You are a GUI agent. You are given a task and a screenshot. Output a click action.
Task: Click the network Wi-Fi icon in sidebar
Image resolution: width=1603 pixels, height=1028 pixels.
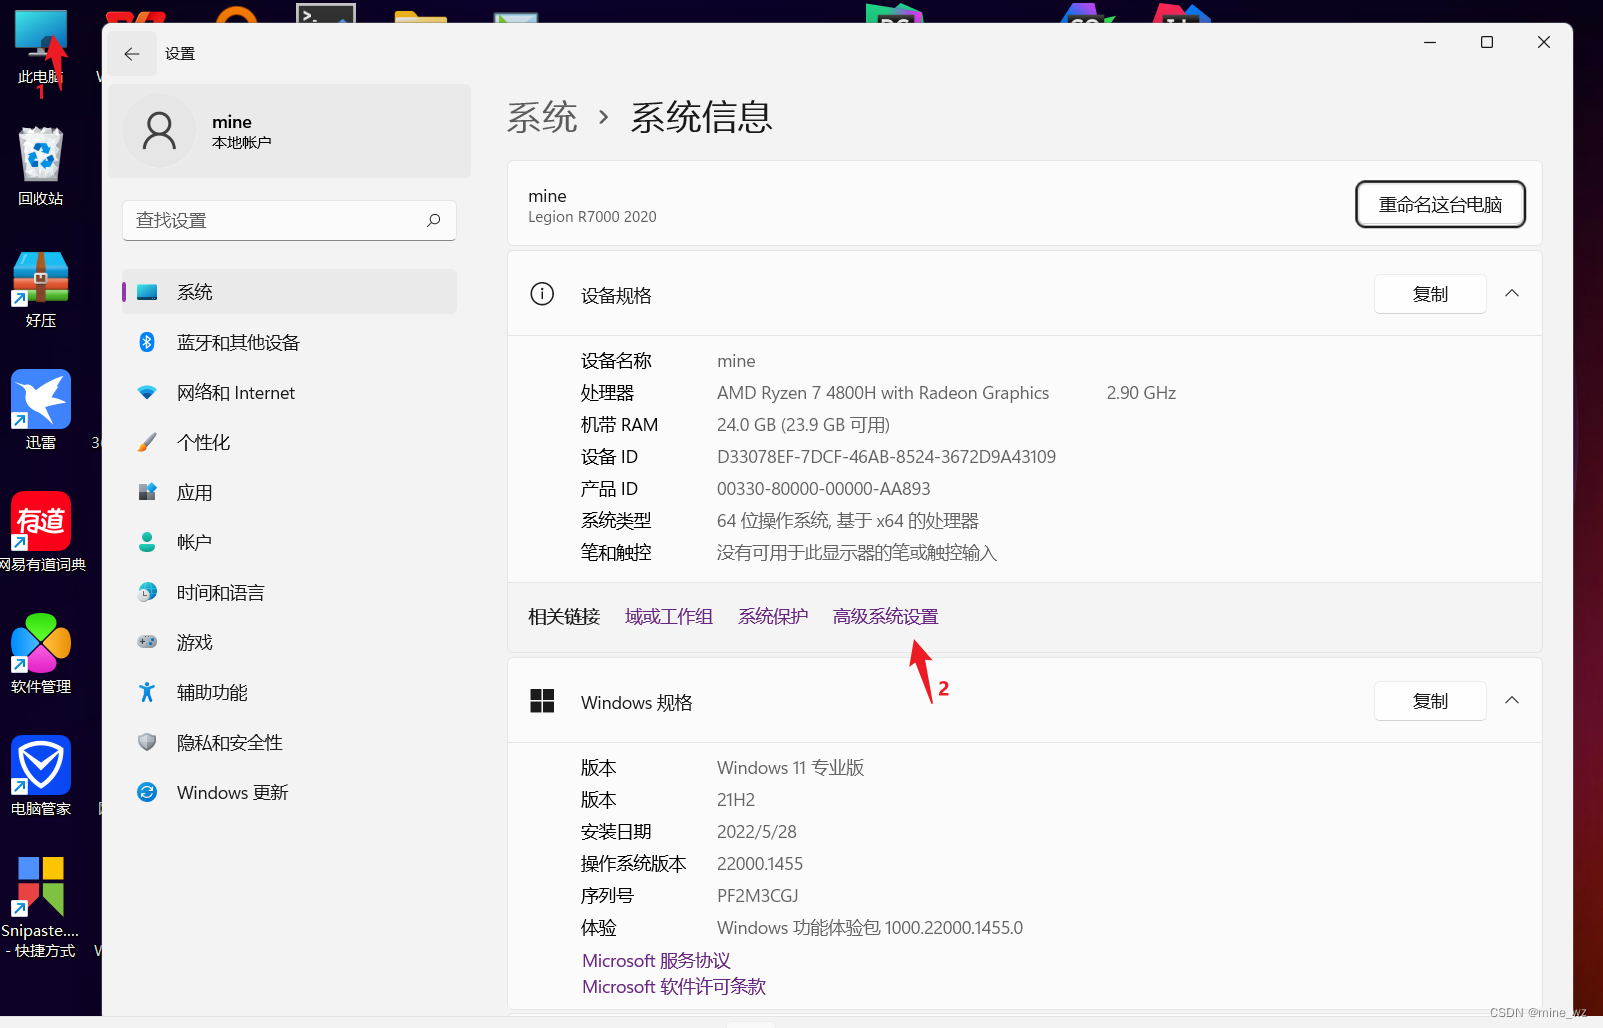[147, 392]
